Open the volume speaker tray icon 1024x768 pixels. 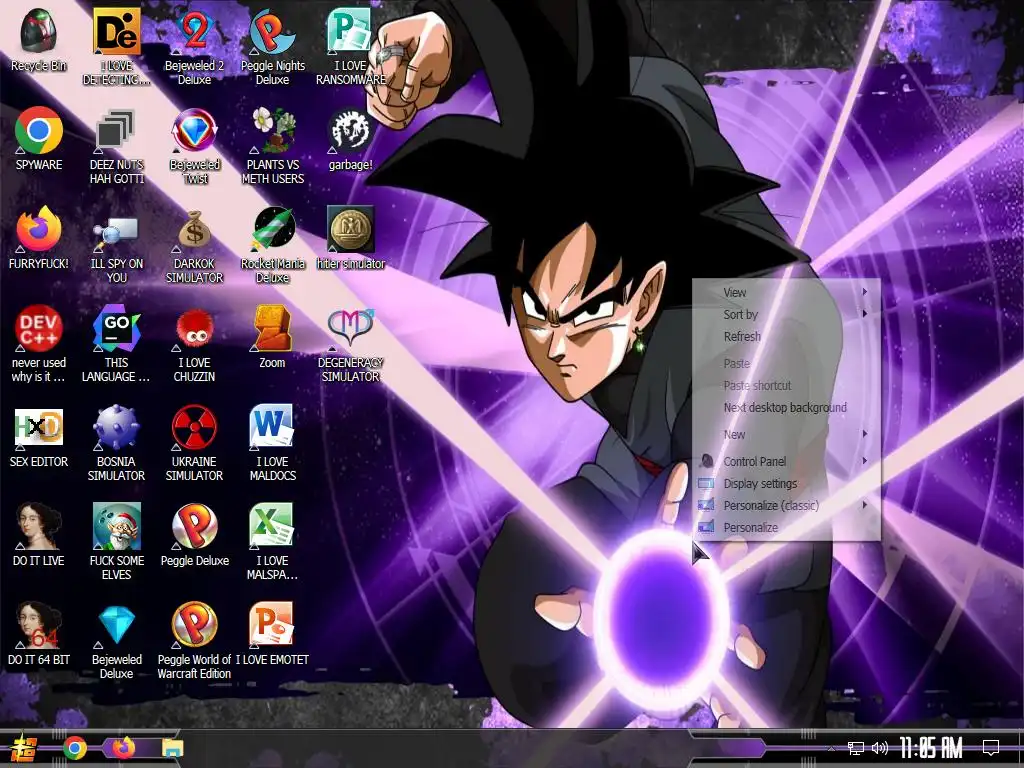pyautogui.click(x=880, y=748)
